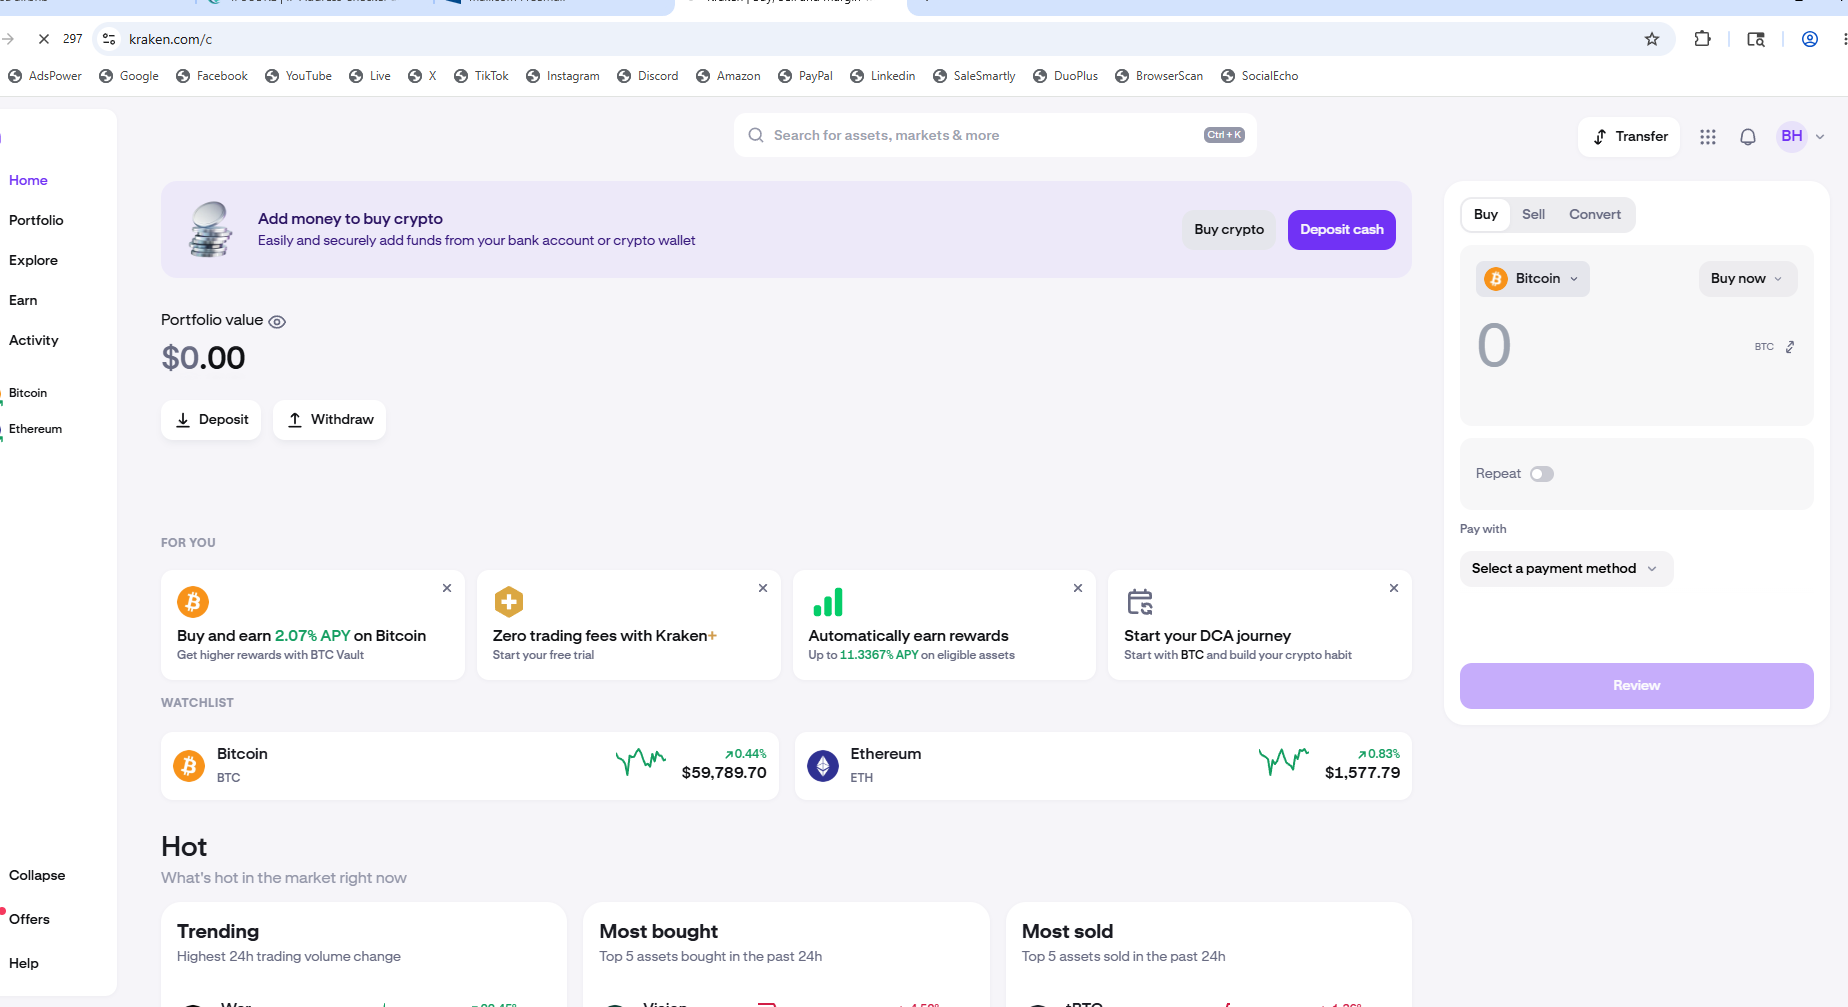Collapse the sidebar
Viewport: 1848px width, 1007px height.
tap(37, 875)
